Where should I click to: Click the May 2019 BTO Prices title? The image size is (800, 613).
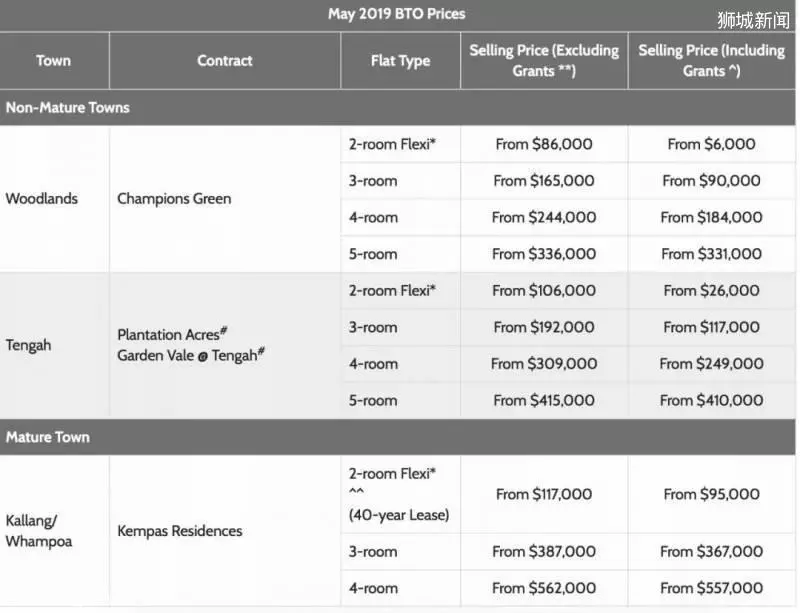coord(396,14)
